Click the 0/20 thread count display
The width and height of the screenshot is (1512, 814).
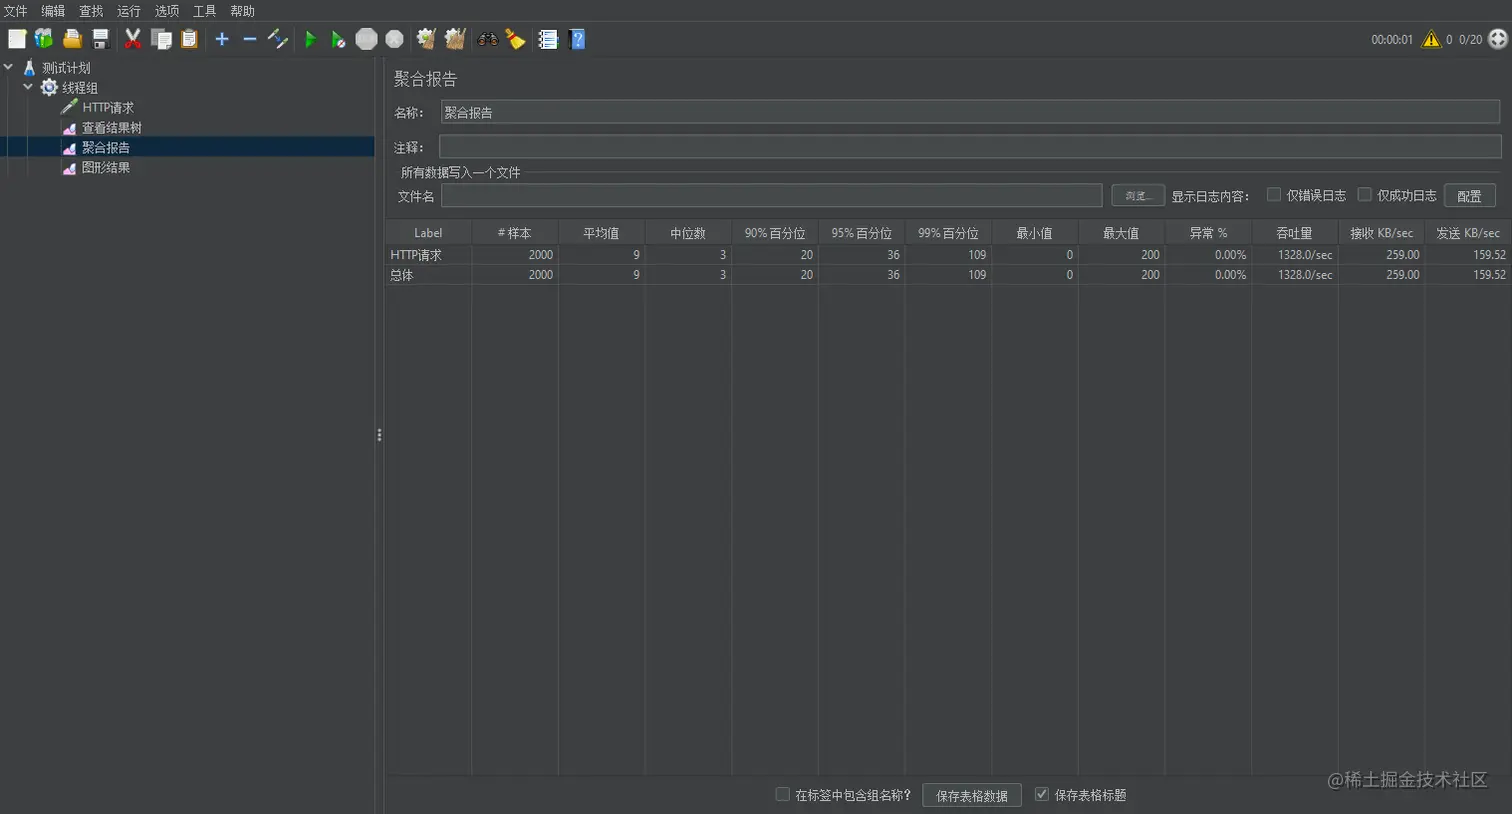[1470, 40]
